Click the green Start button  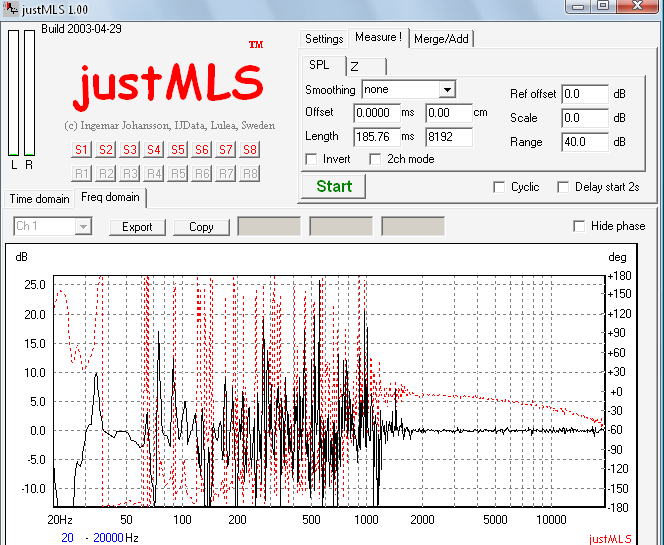(x=334, y=186)
